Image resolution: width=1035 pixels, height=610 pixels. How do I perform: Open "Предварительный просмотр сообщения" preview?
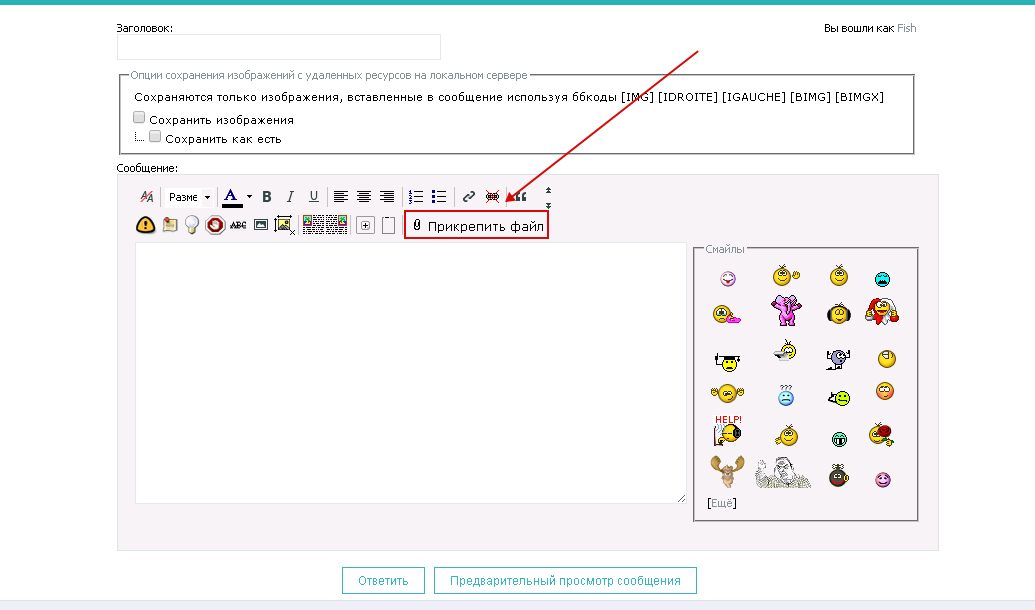[x=565, y=581]
